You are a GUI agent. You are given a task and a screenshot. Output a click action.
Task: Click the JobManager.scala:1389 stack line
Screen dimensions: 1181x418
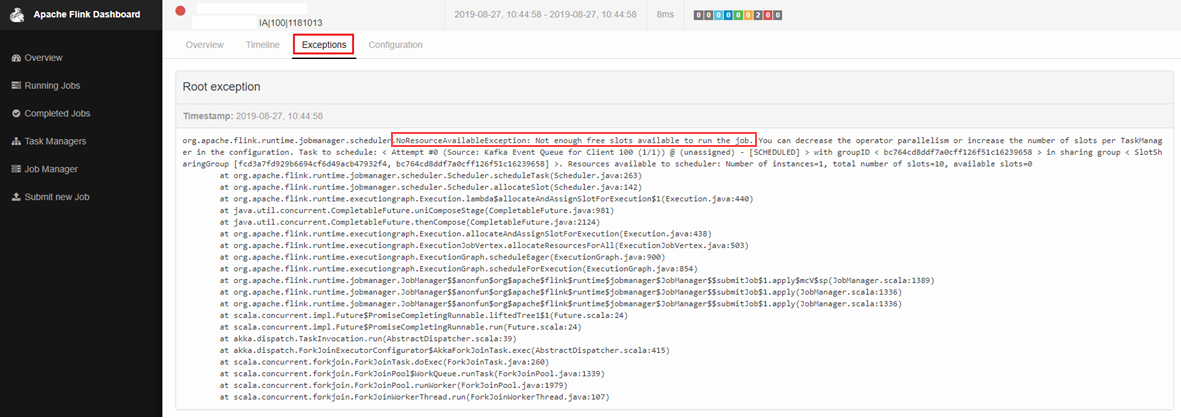point(577,280)
